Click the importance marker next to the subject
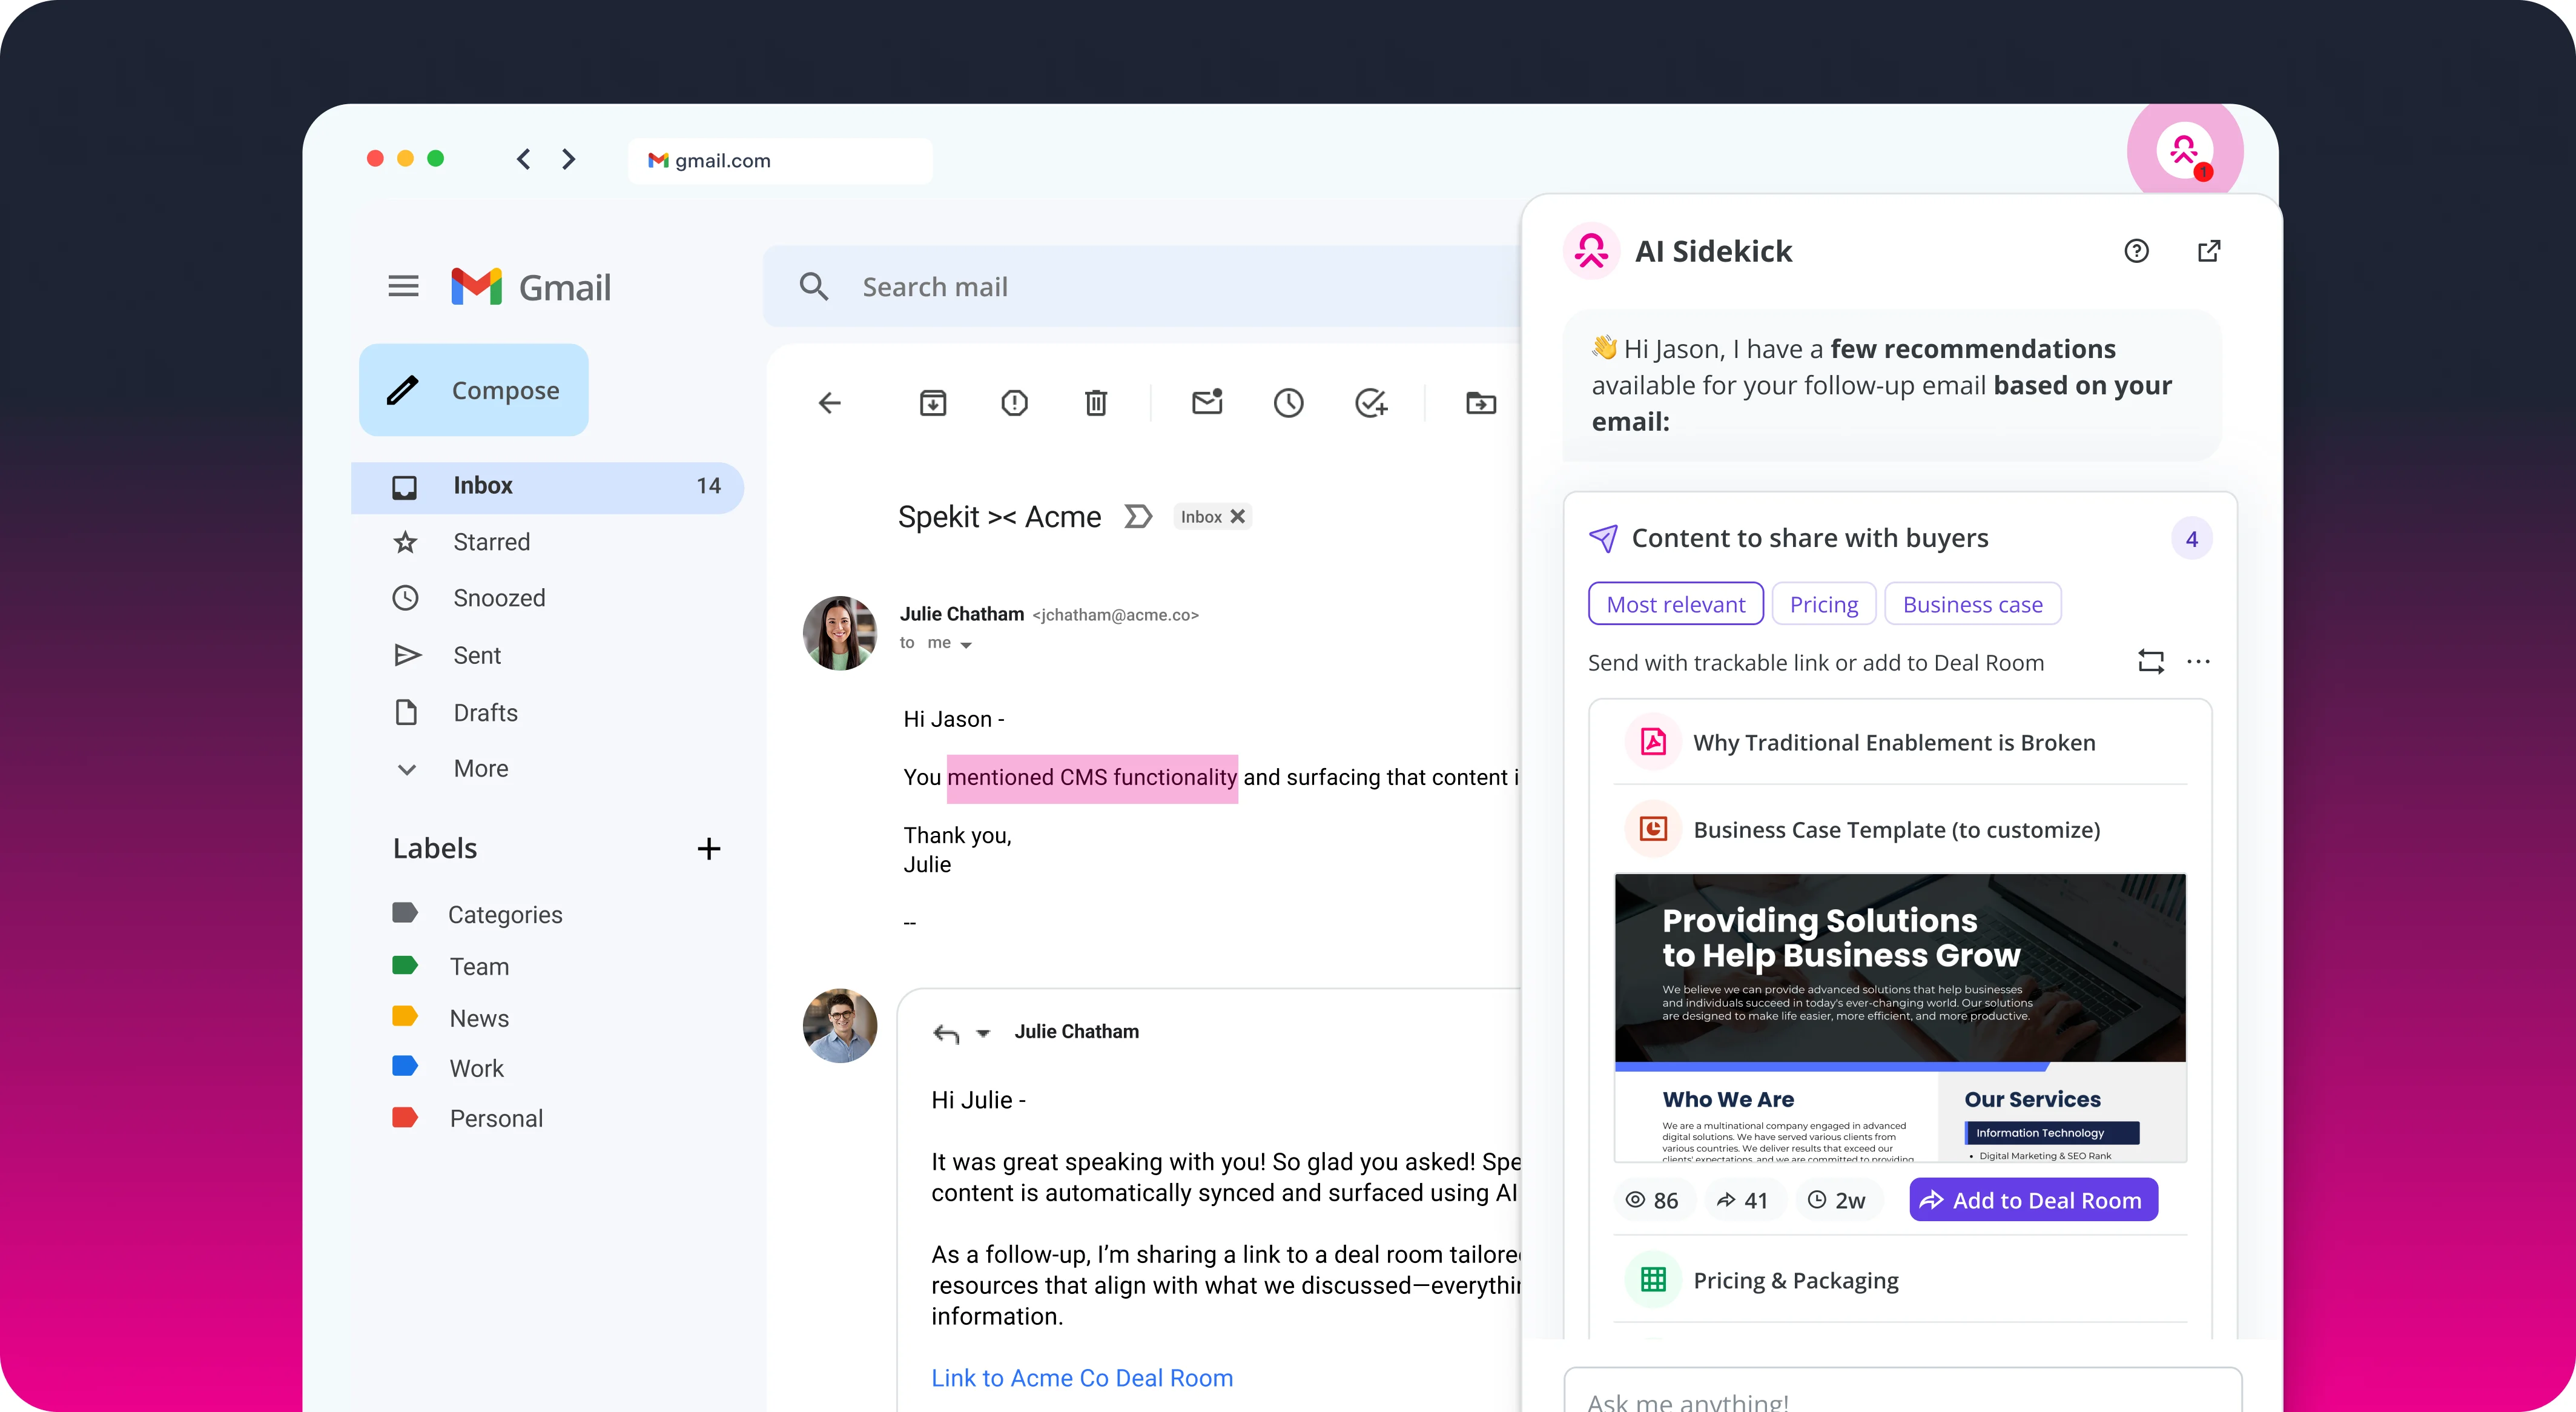The image size is (2576, 1412). click(1138, 517)
